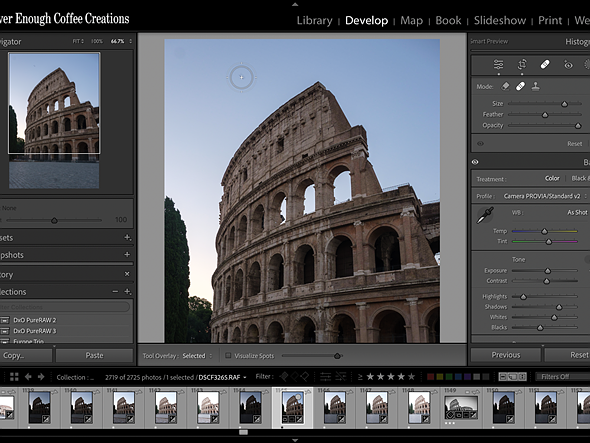Screen dimensions: 590x443
Task: Choose Clone stamp mode icon
Action: [535, 87]
